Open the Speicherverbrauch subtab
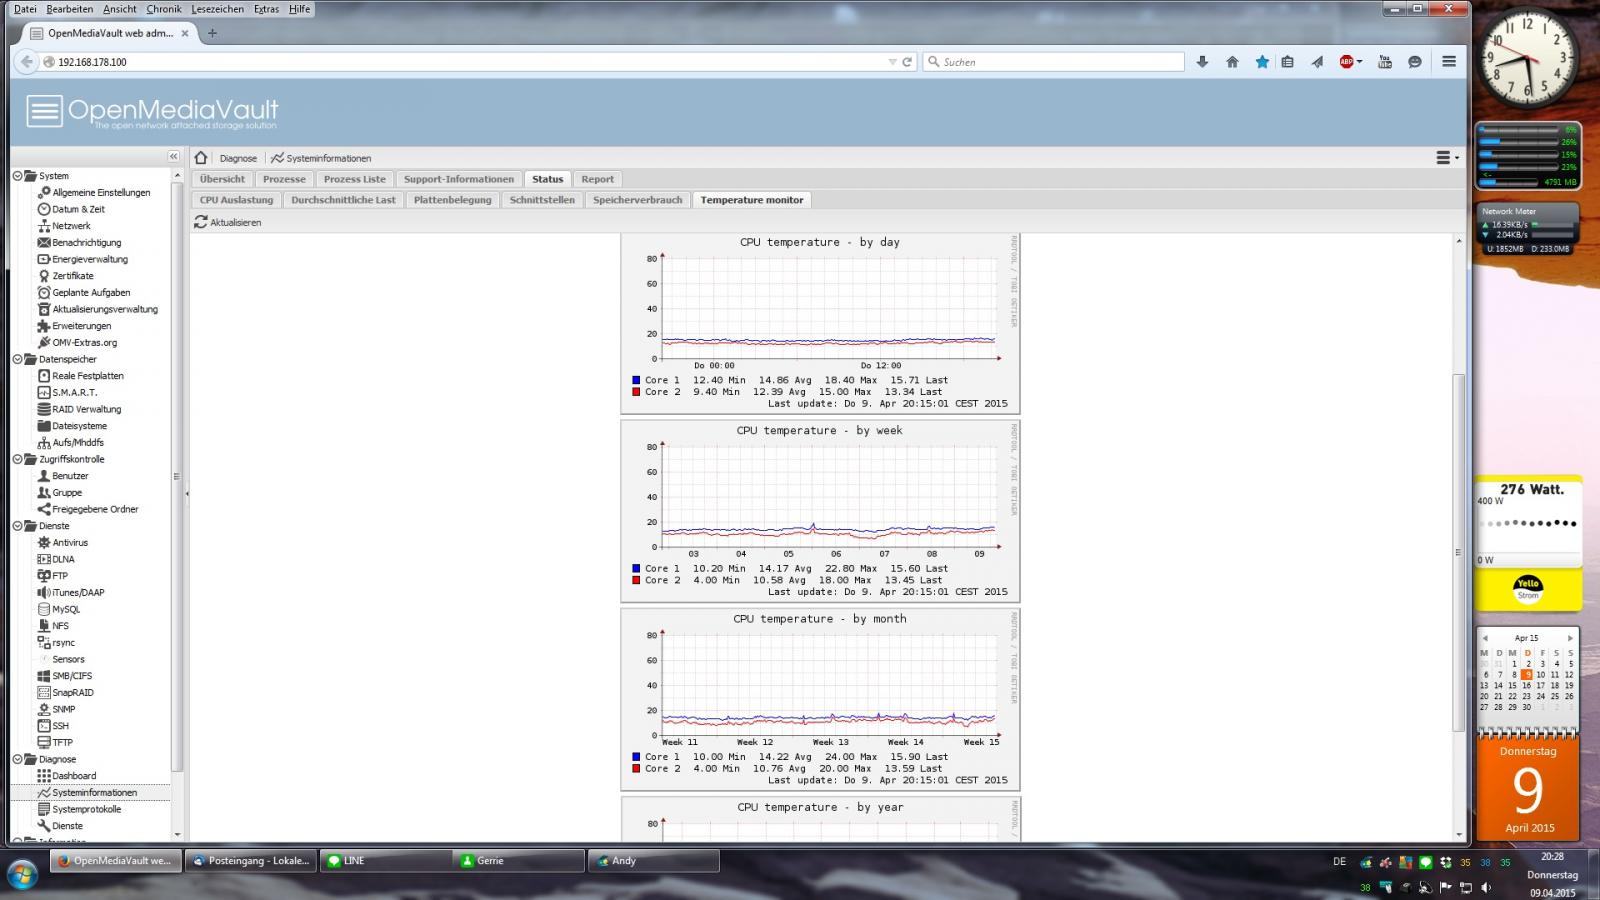This screenshot has width=1600, height=900. coord(638,200)
